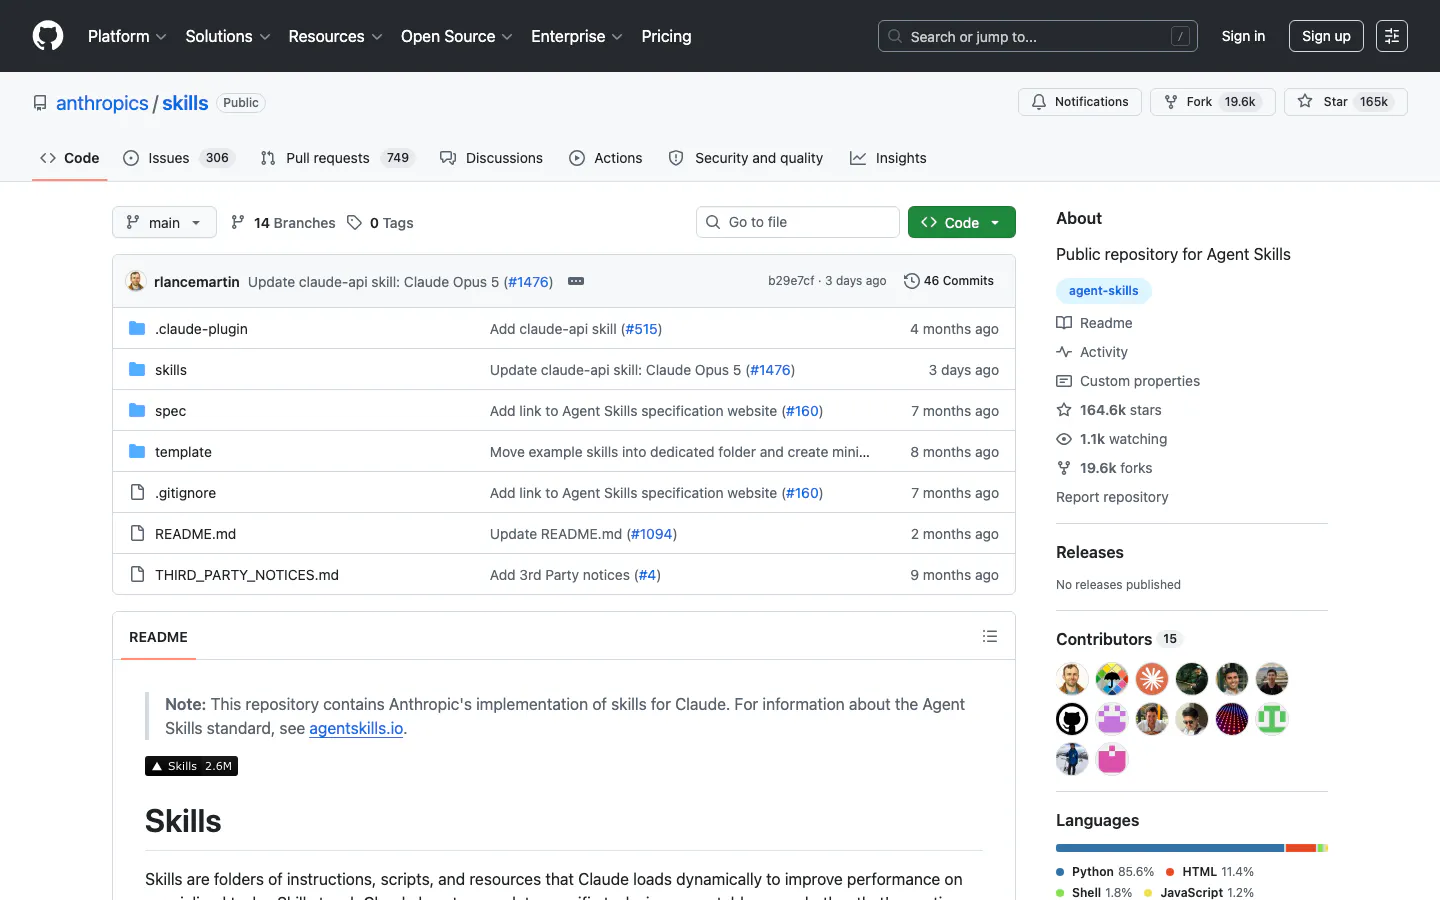The height and width of the screenshot is (900, 1440).
Task: Open the THIRD_PARTY_NOTICES.md file
Action: coord(247,575)
